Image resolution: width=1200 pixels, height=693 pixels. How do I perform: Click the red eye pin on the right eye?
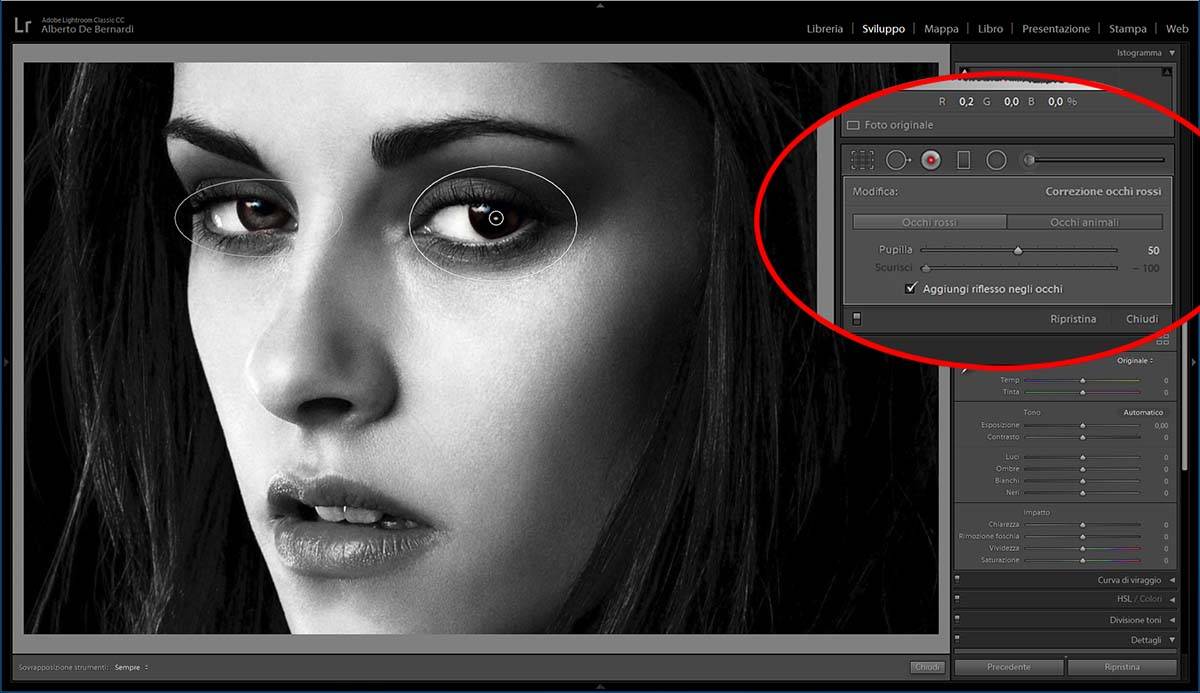tap(496, 218)
